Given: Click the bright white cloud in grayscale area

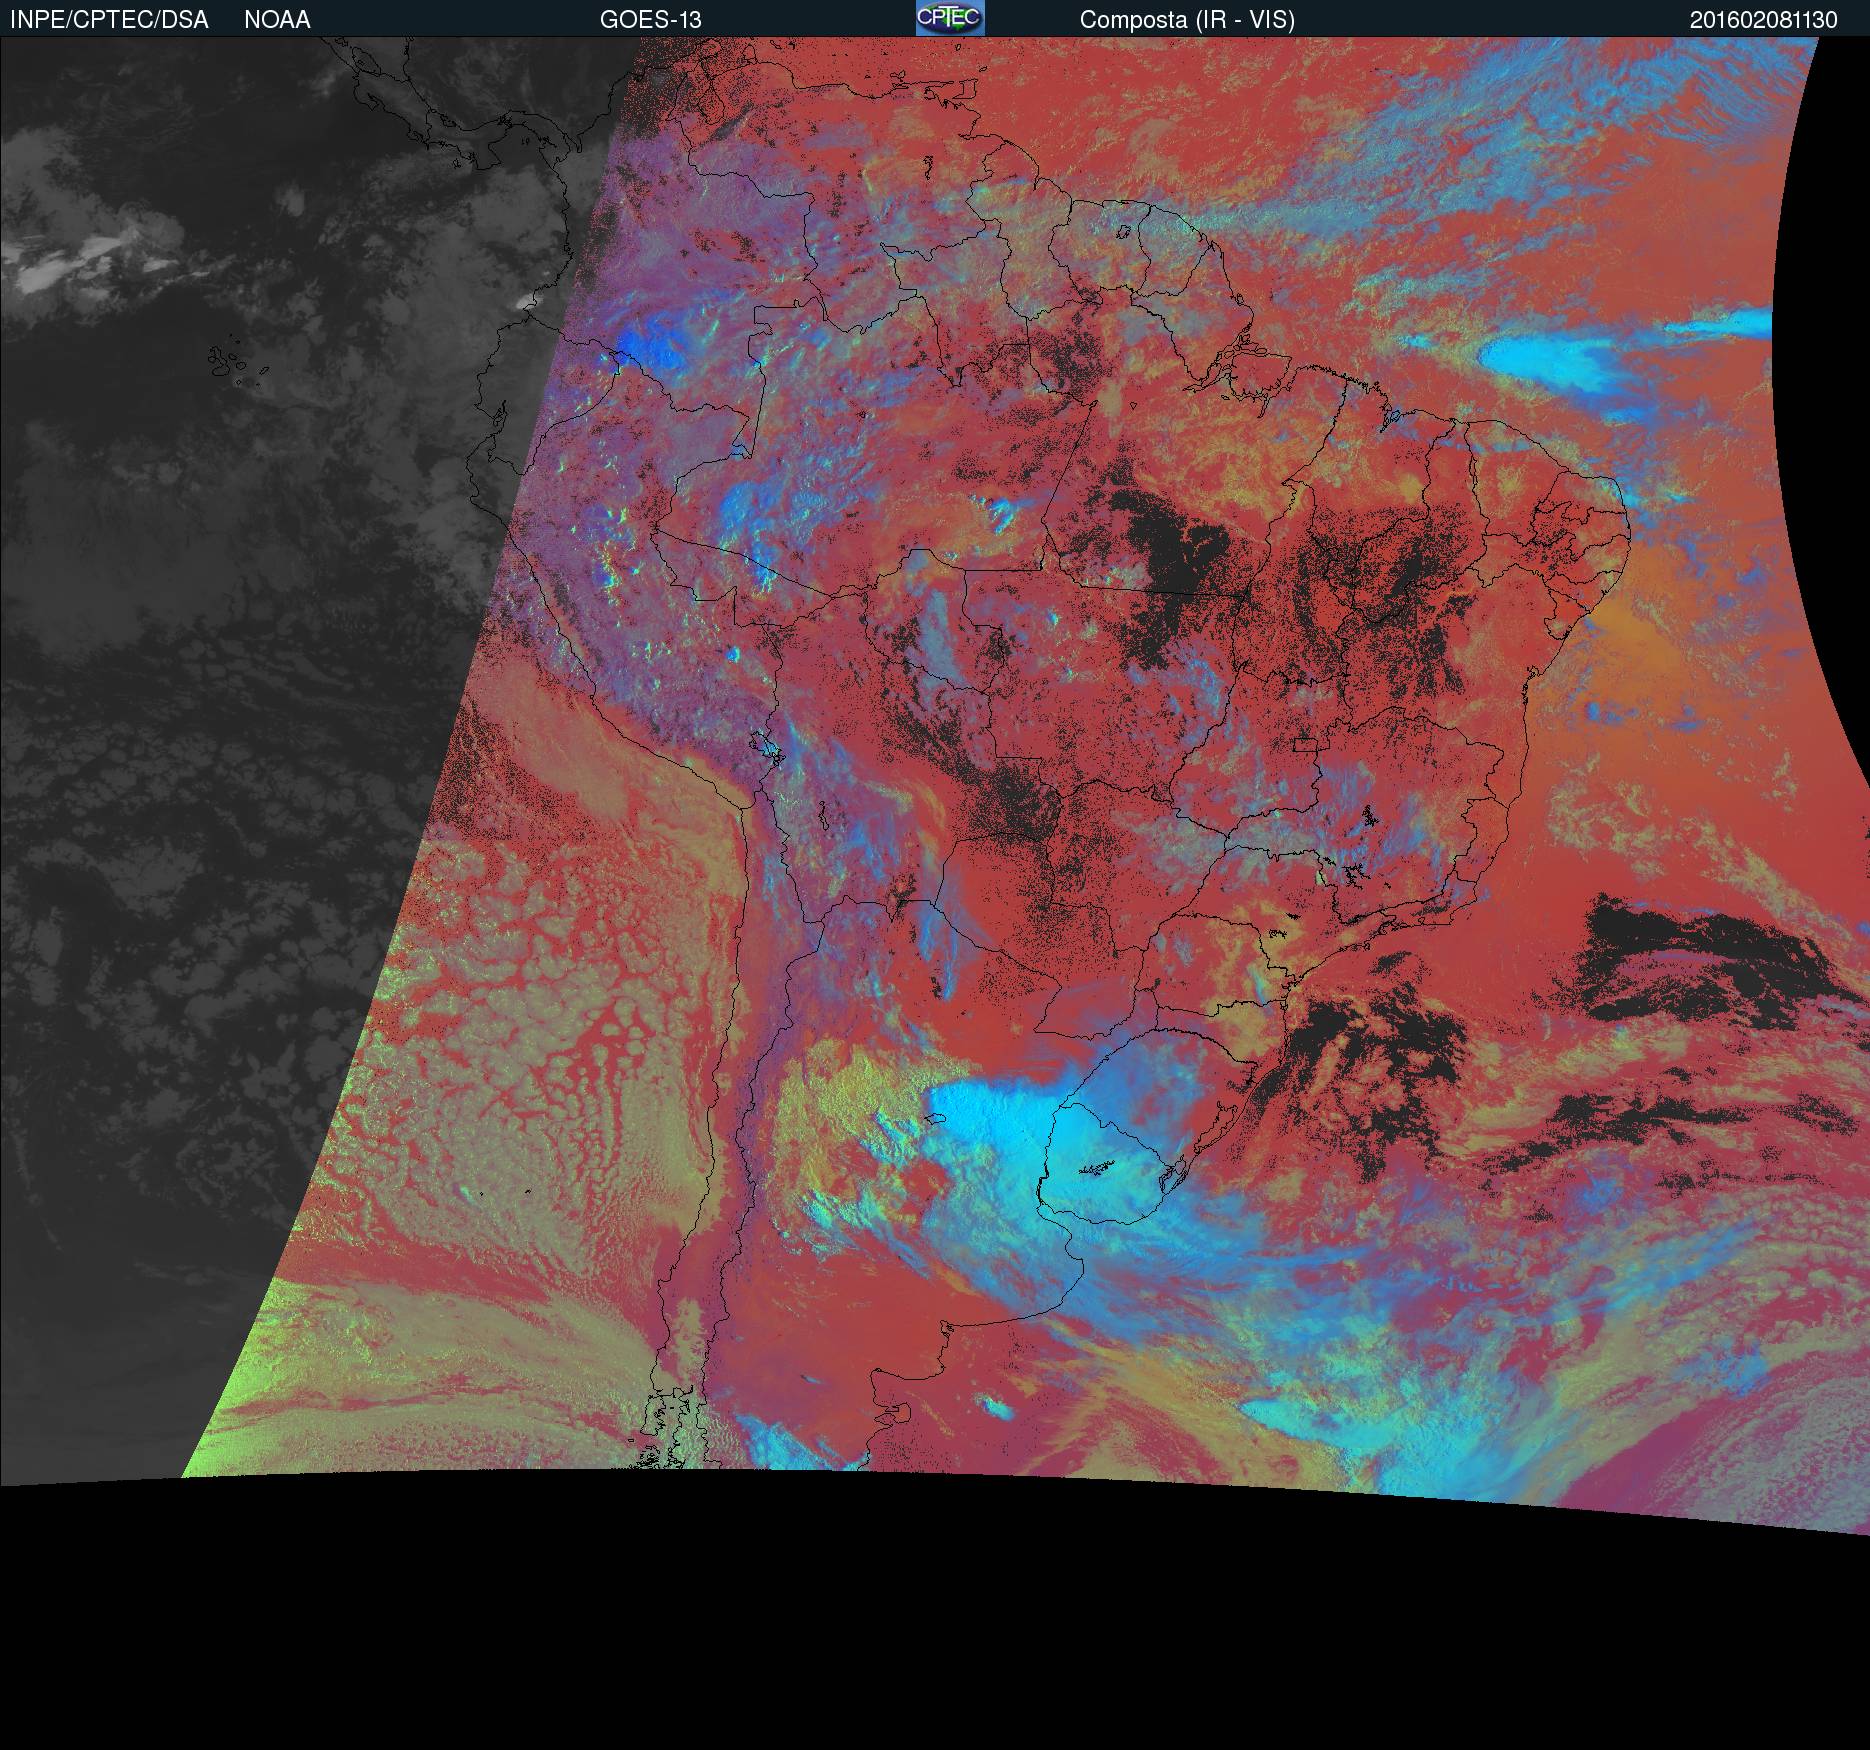Looking at the screenshot, I should pos(90,260).
